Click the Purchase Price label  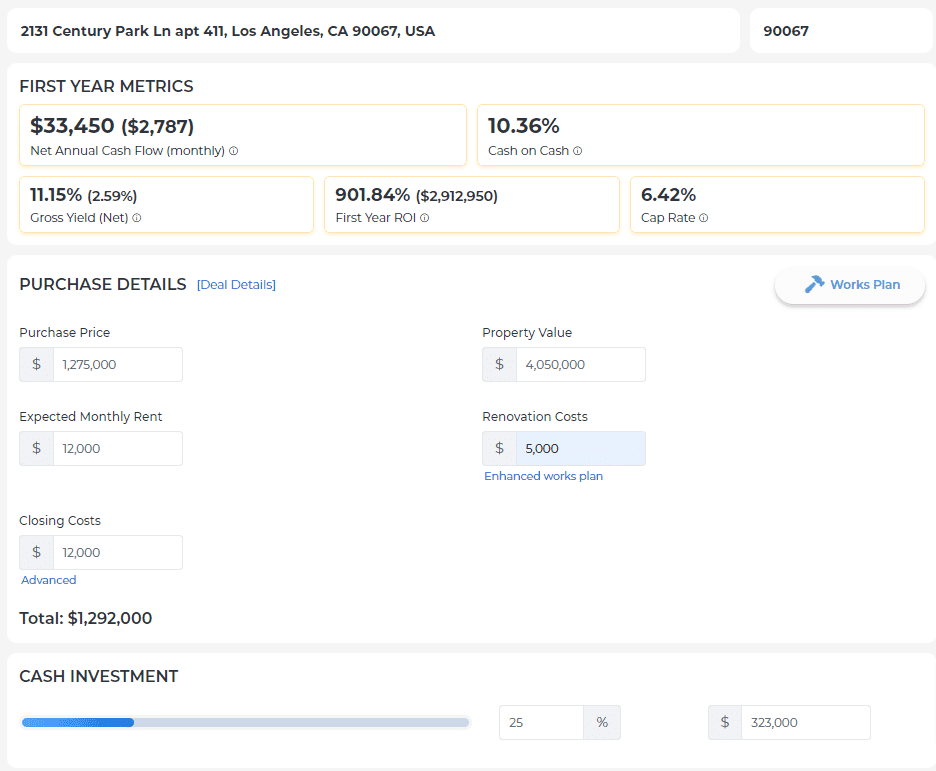click(64, 333)
